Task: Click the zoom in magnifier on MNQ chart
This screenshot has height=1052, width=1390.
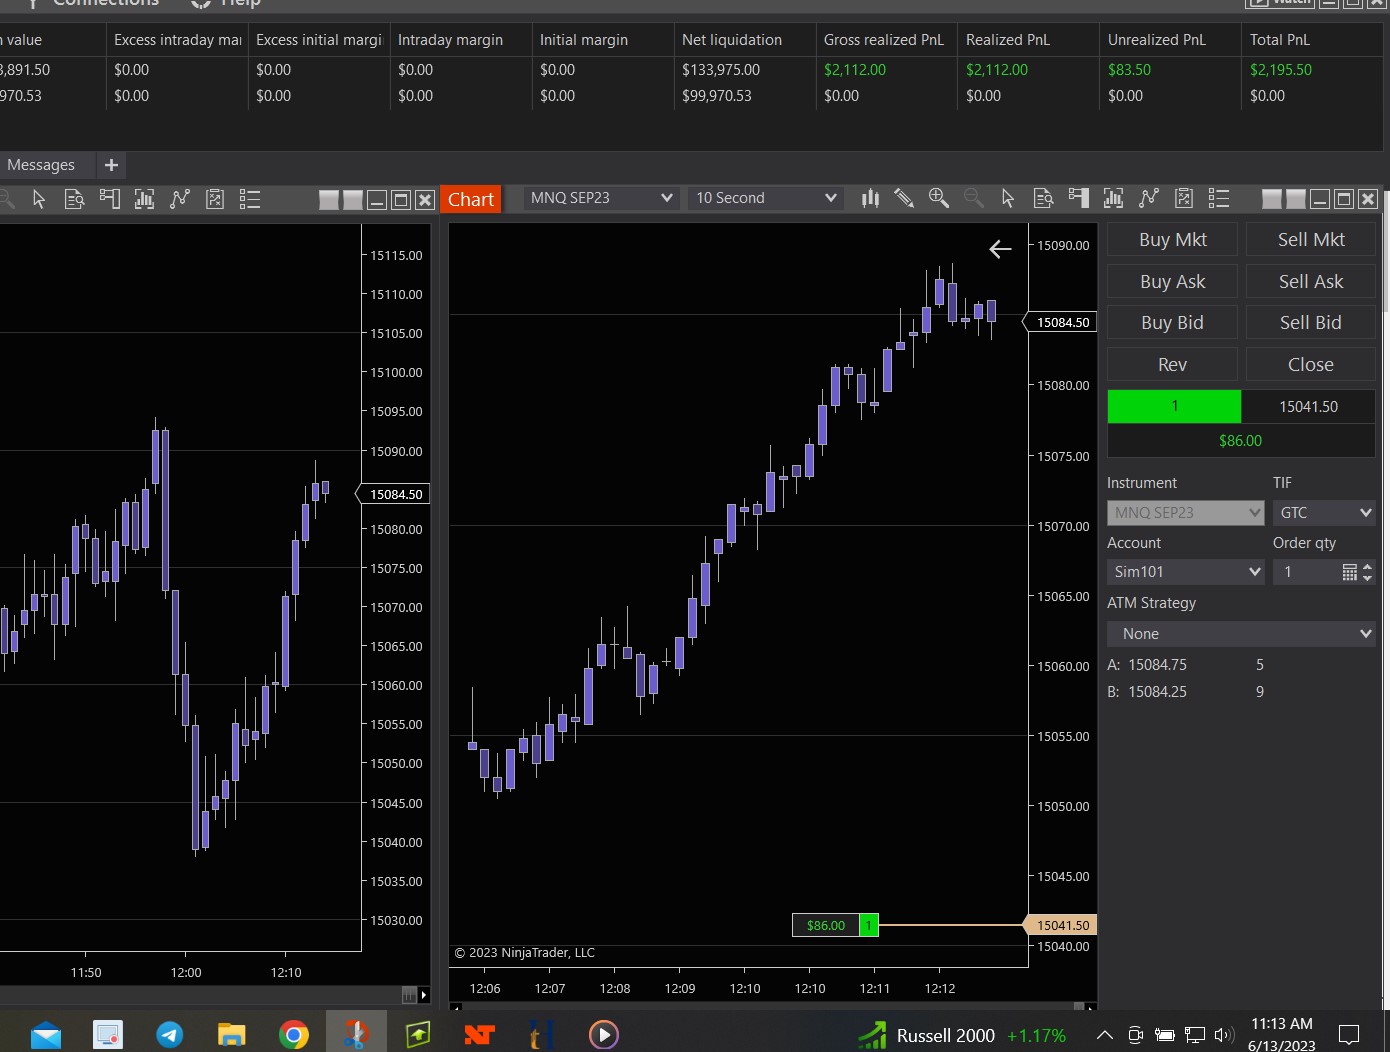Action: [938, 198]
